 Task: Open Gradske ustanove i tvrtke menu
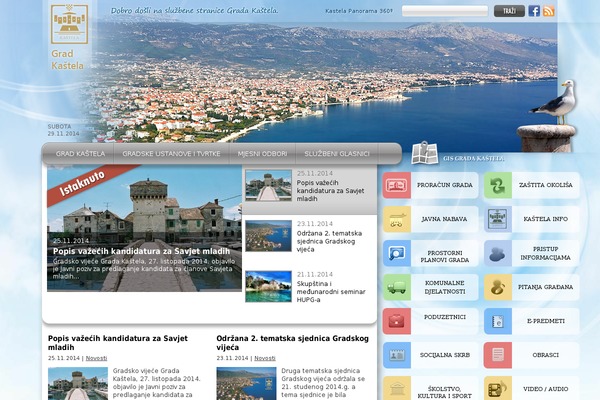[x=171, y=153]
